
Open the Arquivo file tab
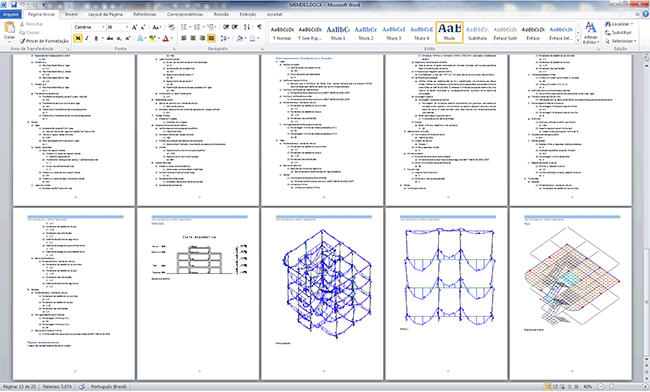(x=11, y=14)
